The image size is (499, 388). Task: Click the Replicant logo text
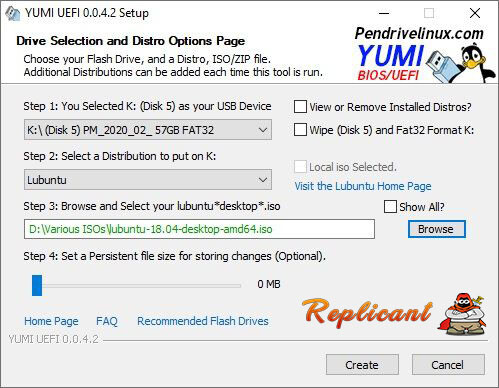click(x=367, y=313)
